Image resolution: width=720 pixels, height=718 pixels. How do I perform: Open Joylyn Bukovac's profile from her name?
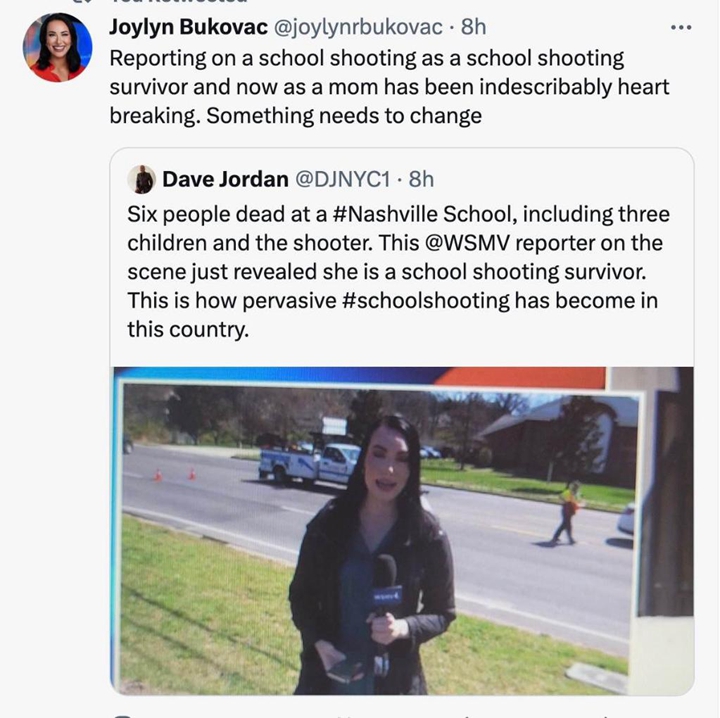[x=188, y=27]
